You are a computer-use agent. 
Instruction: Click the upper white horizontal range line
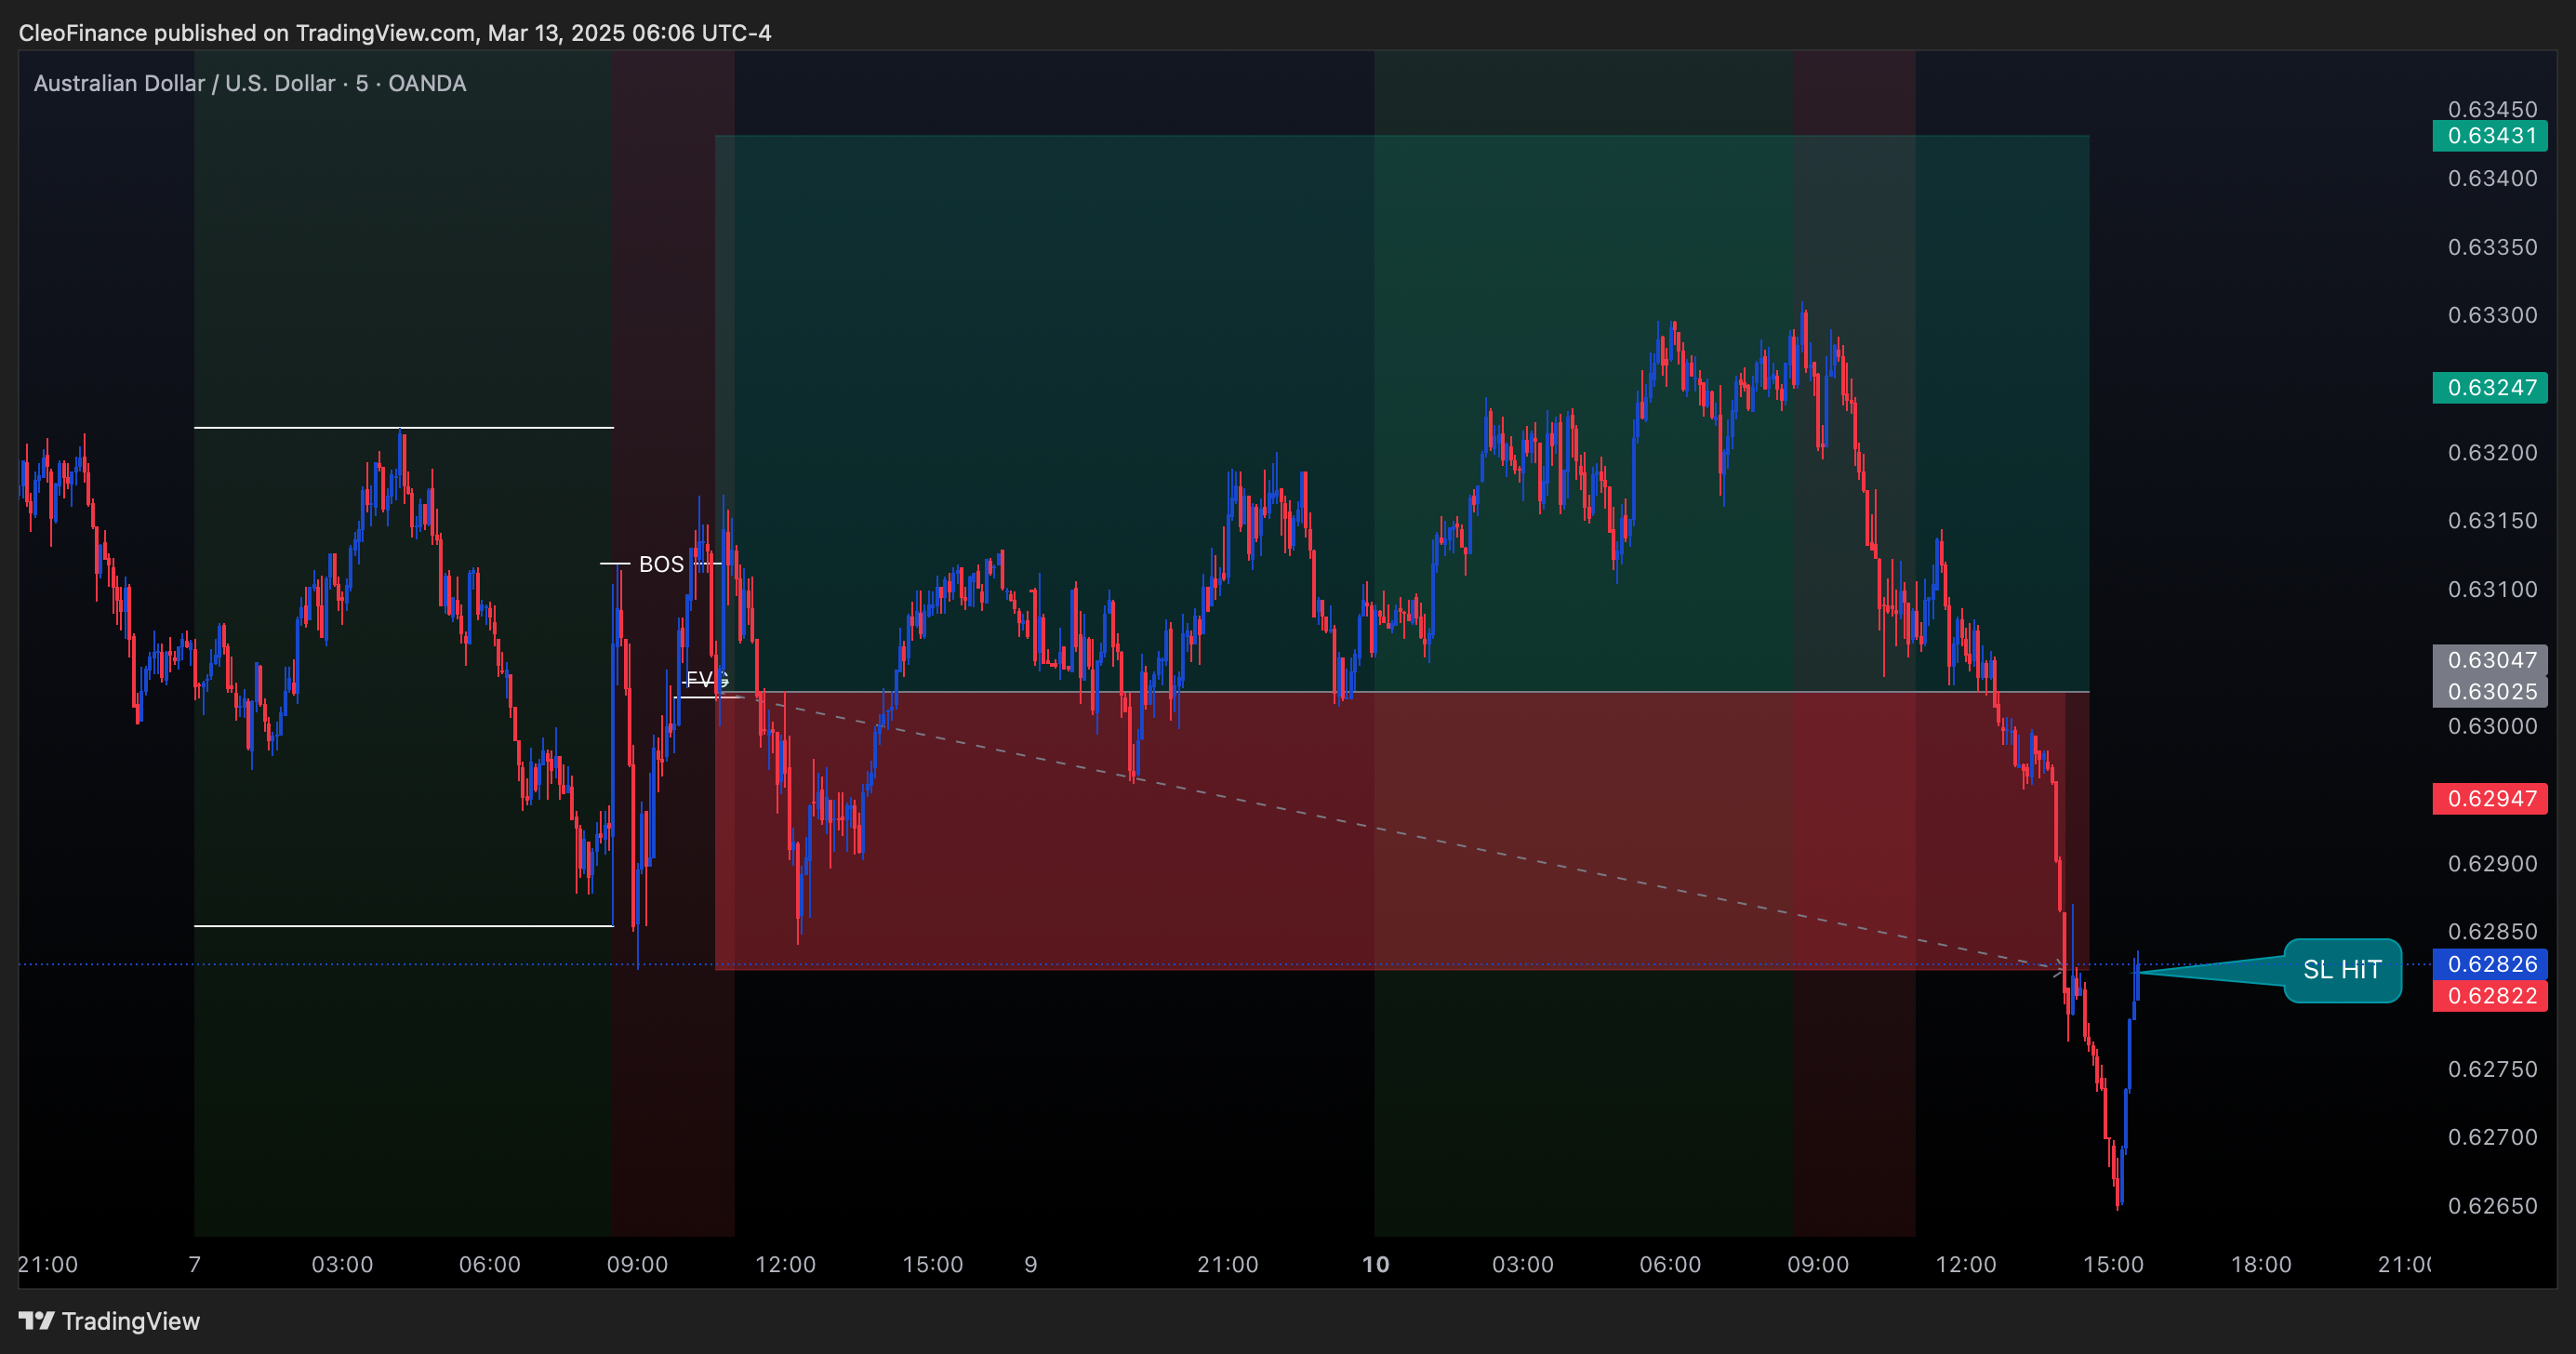[x=404, y=428]
